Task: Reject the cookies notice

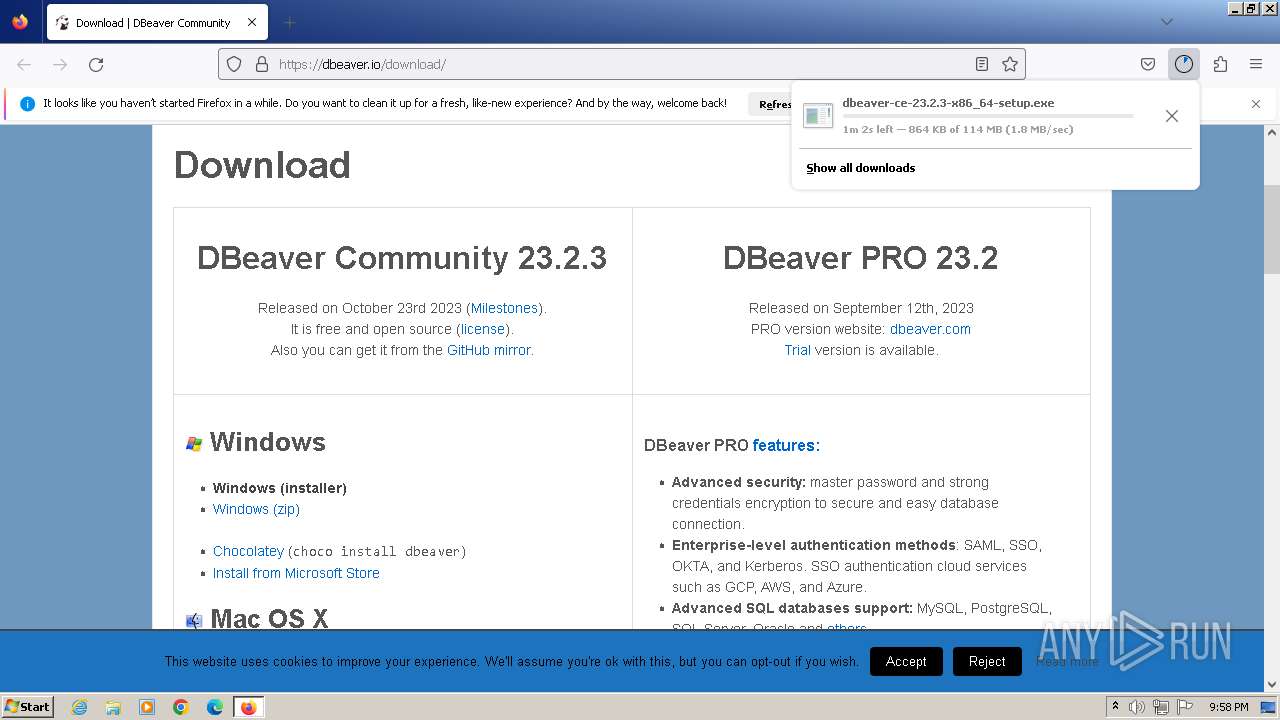Action: (987, 661)
